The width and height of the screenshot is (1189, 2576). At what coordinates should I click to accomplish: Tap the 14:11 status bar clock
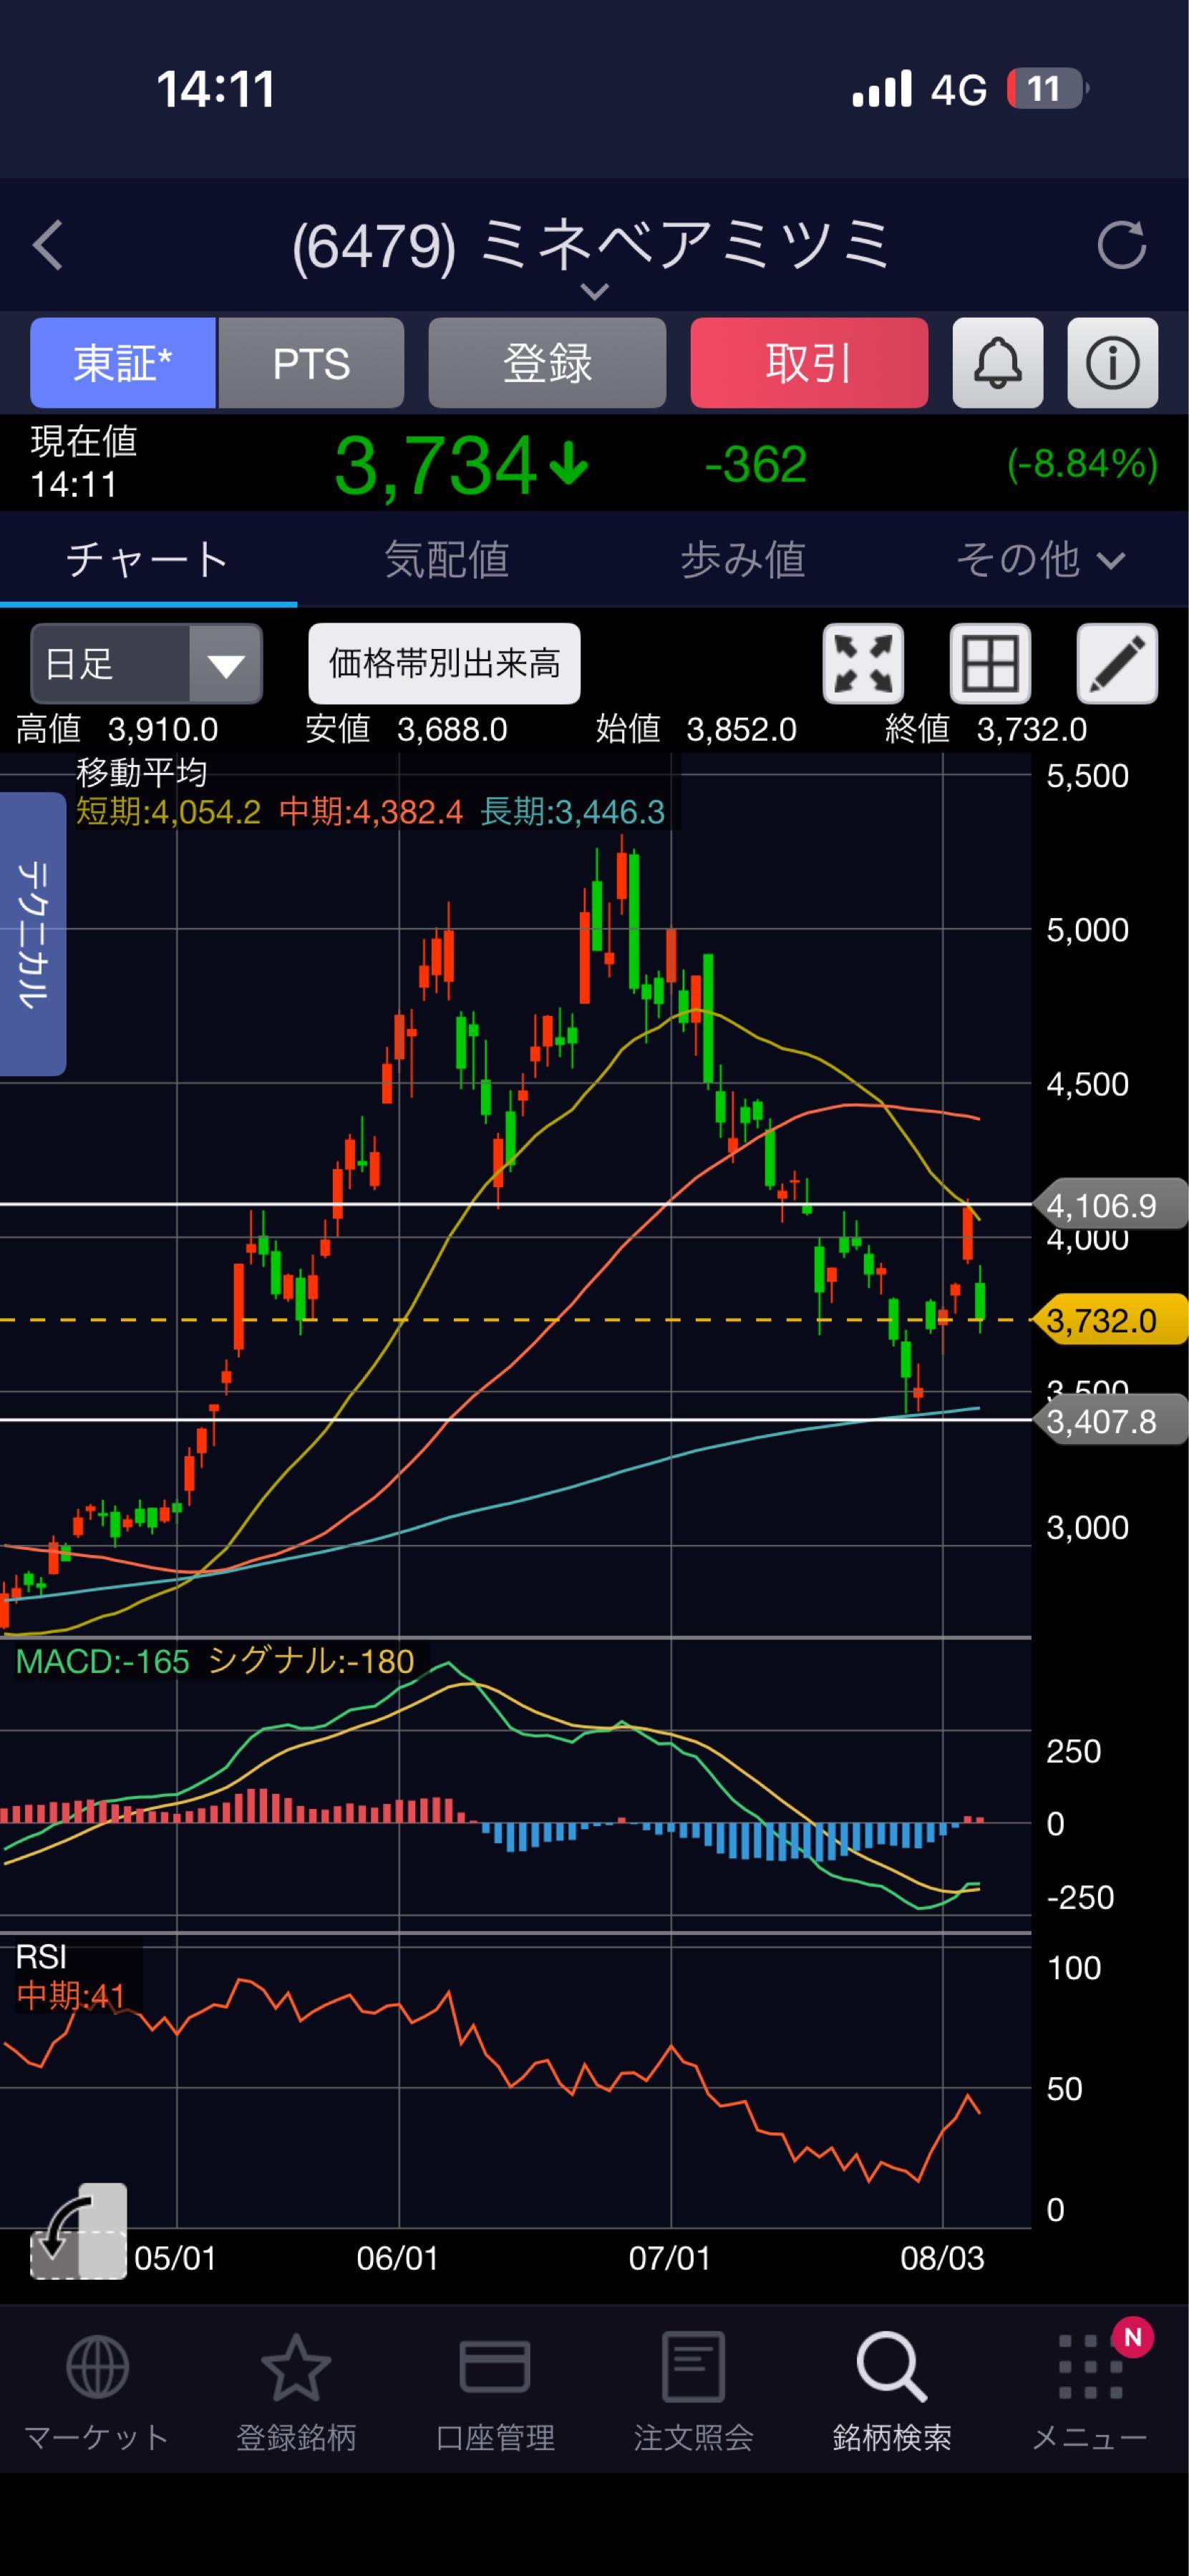tap(216, 89)
